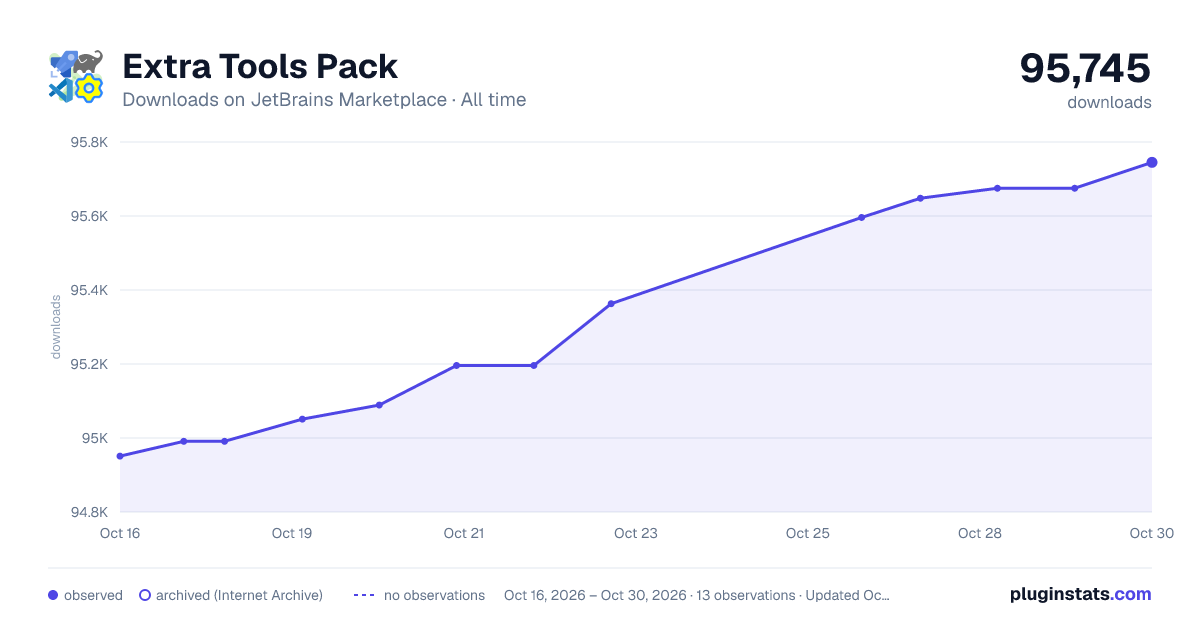Screen dimensions: 1200x630
Task: Click the Extra Tools Pack plugin icon
Action: (76, 77)
